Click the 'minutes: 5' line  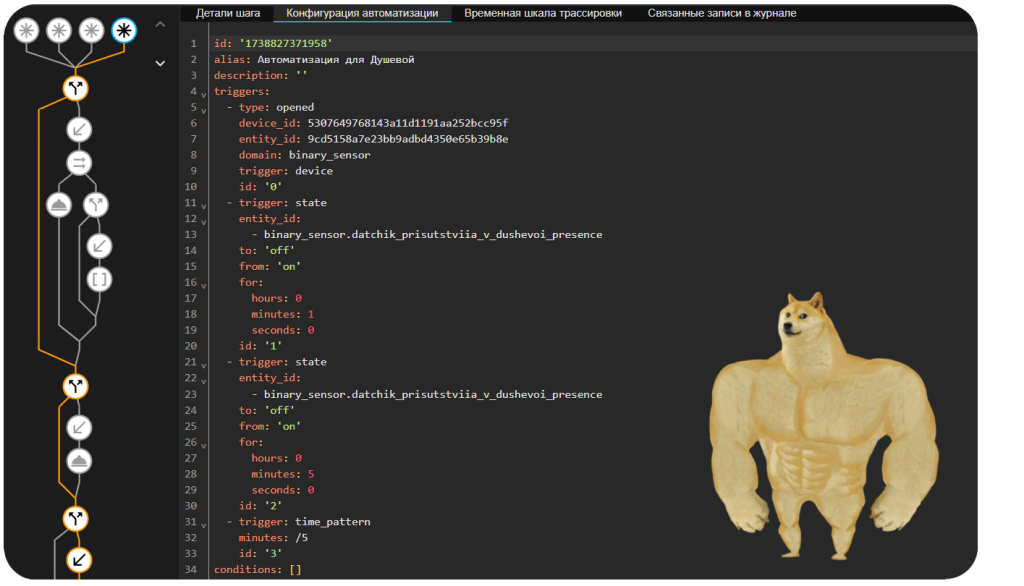click(283, 474)
